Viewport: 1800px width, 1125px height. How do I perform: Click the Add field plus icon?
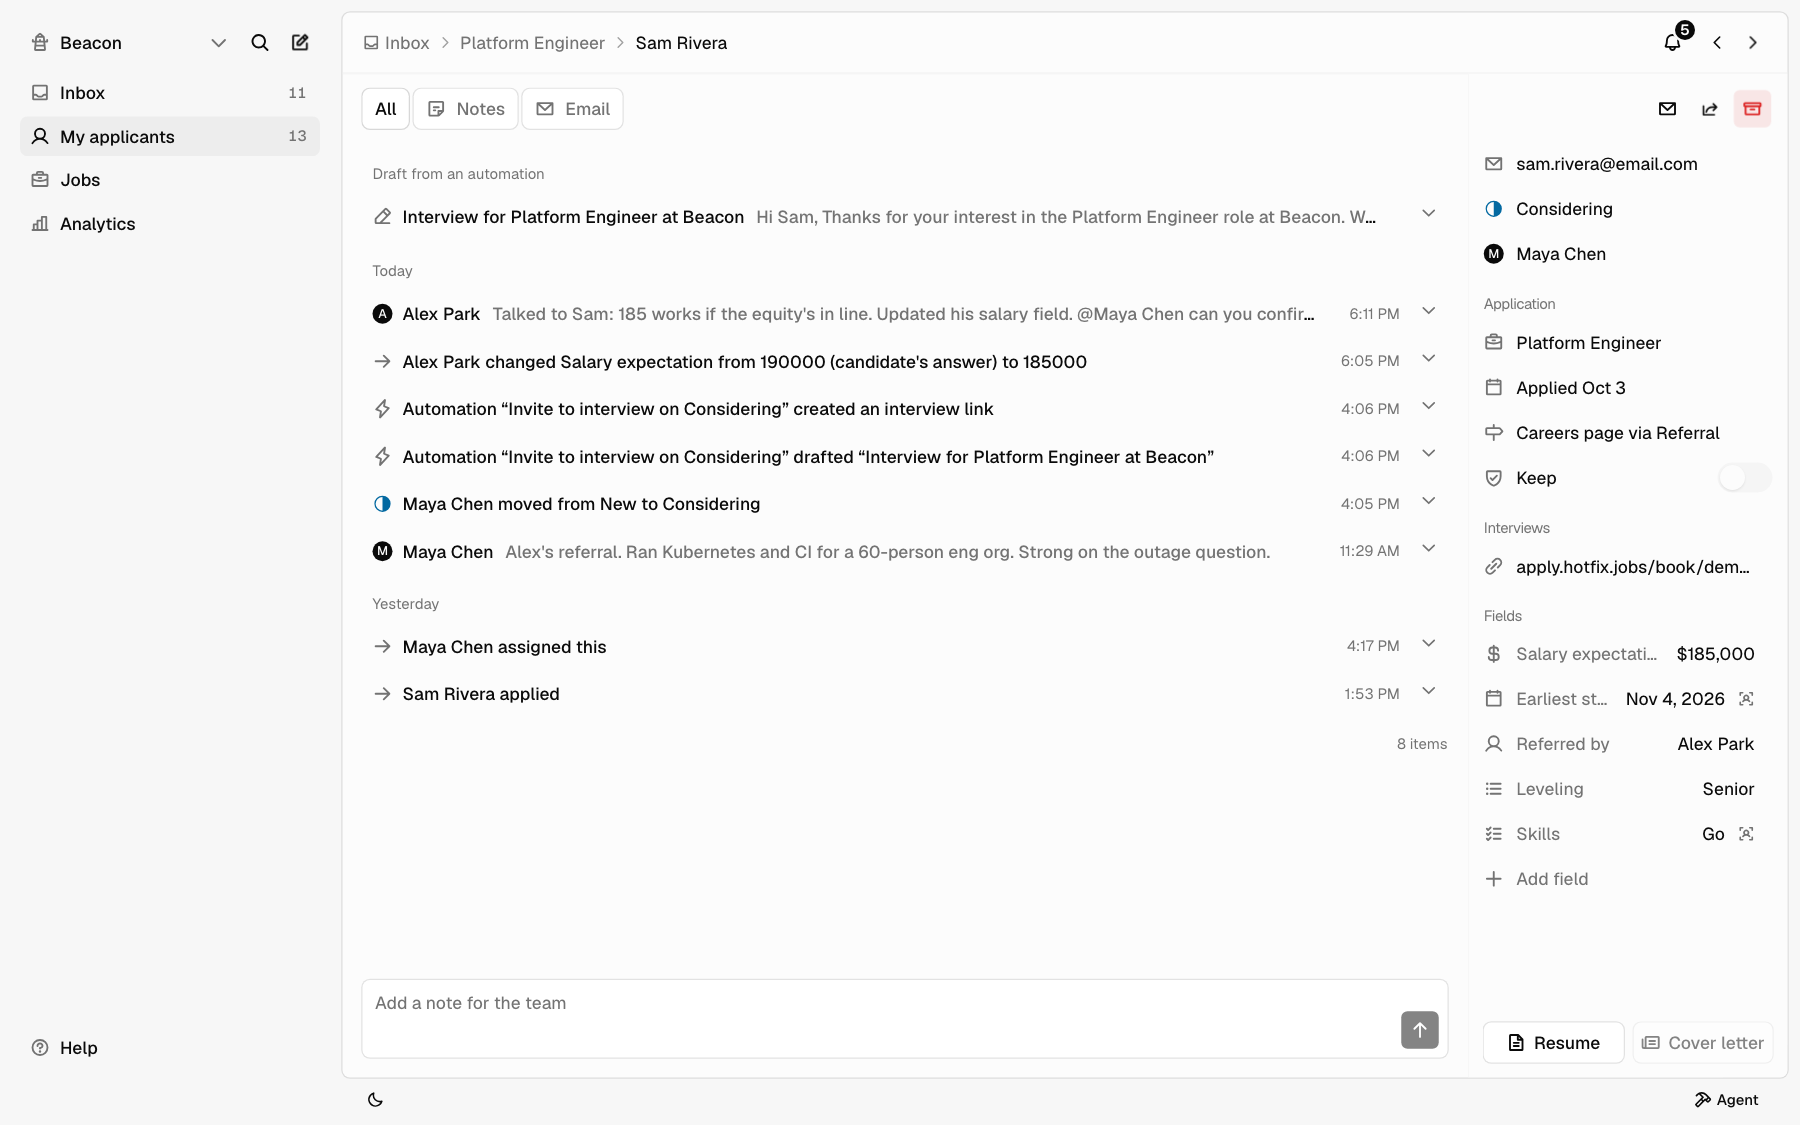[1494, 879]
